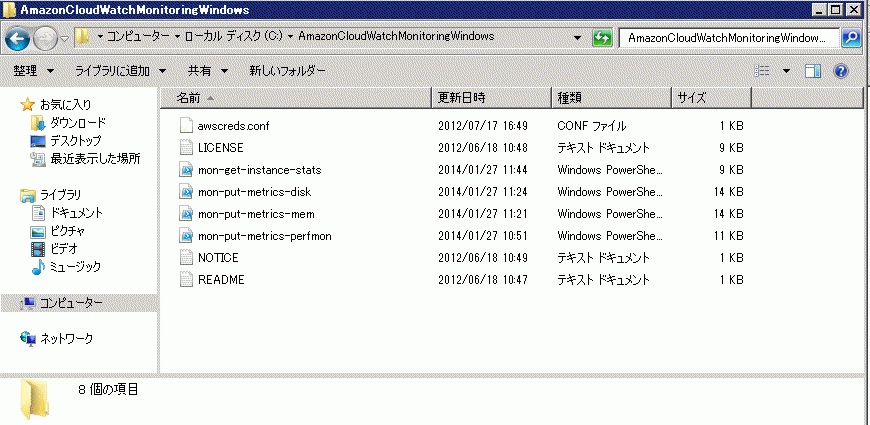870x425 pixels.
Task: Open ピクチャ library
Action: (68, 231)
